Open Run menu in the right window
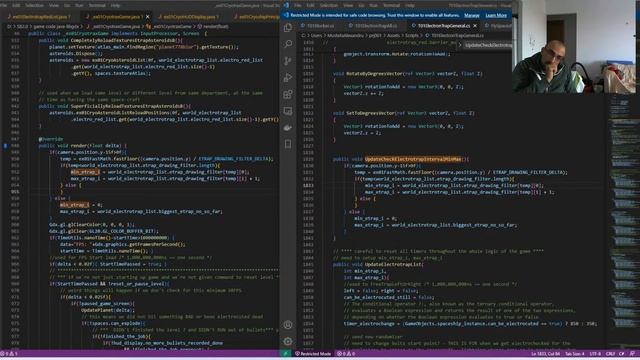640x360 pixels. [373, 5]
